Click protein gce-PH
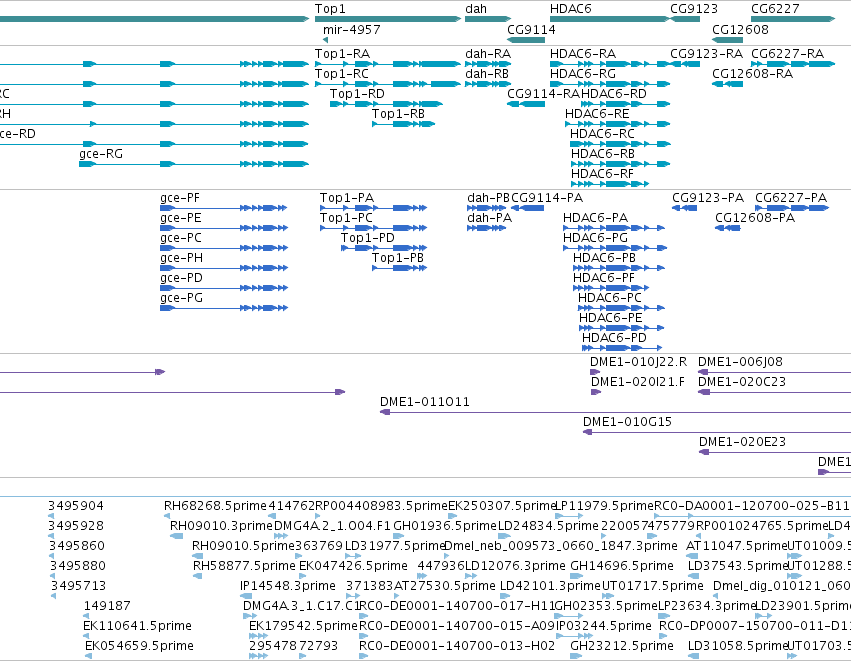Viewport: 851px width, 661px height. (224, 268)
